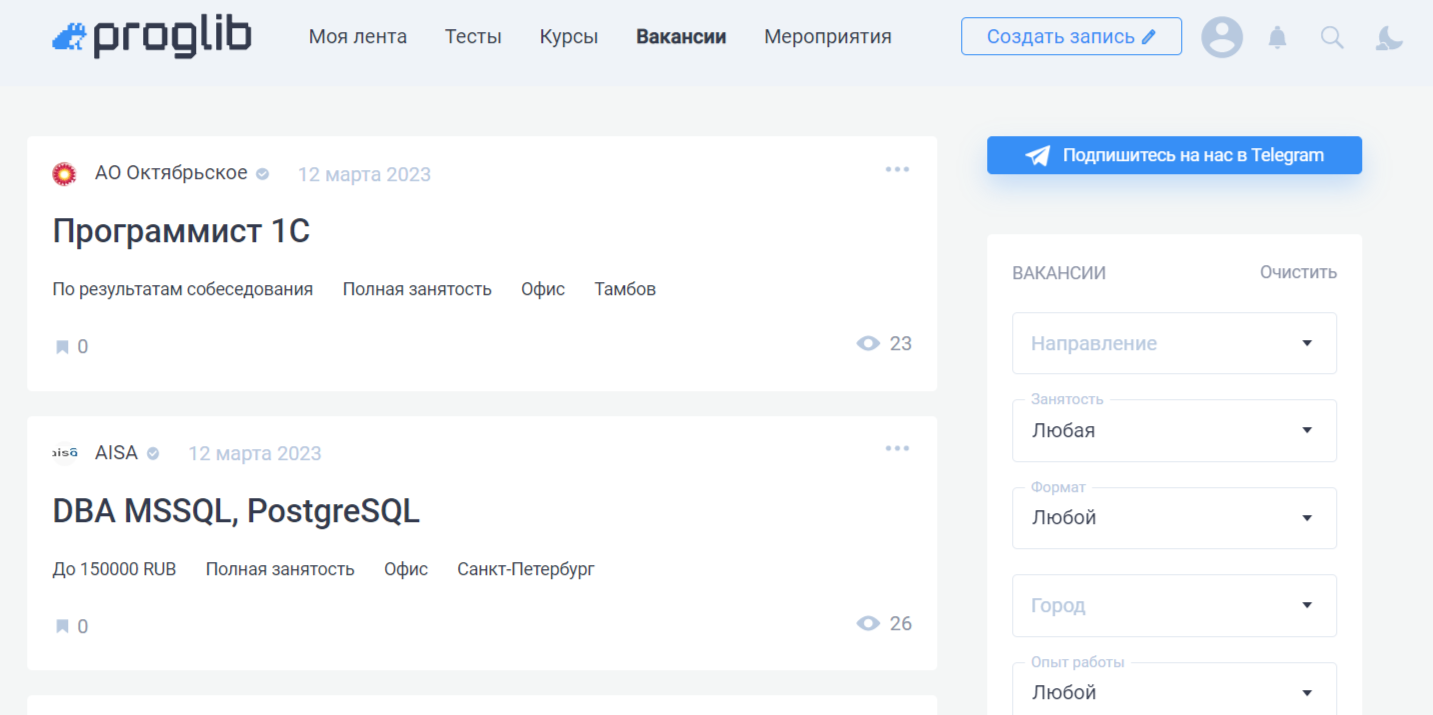Click the Proglib logo

coord(150,36)
